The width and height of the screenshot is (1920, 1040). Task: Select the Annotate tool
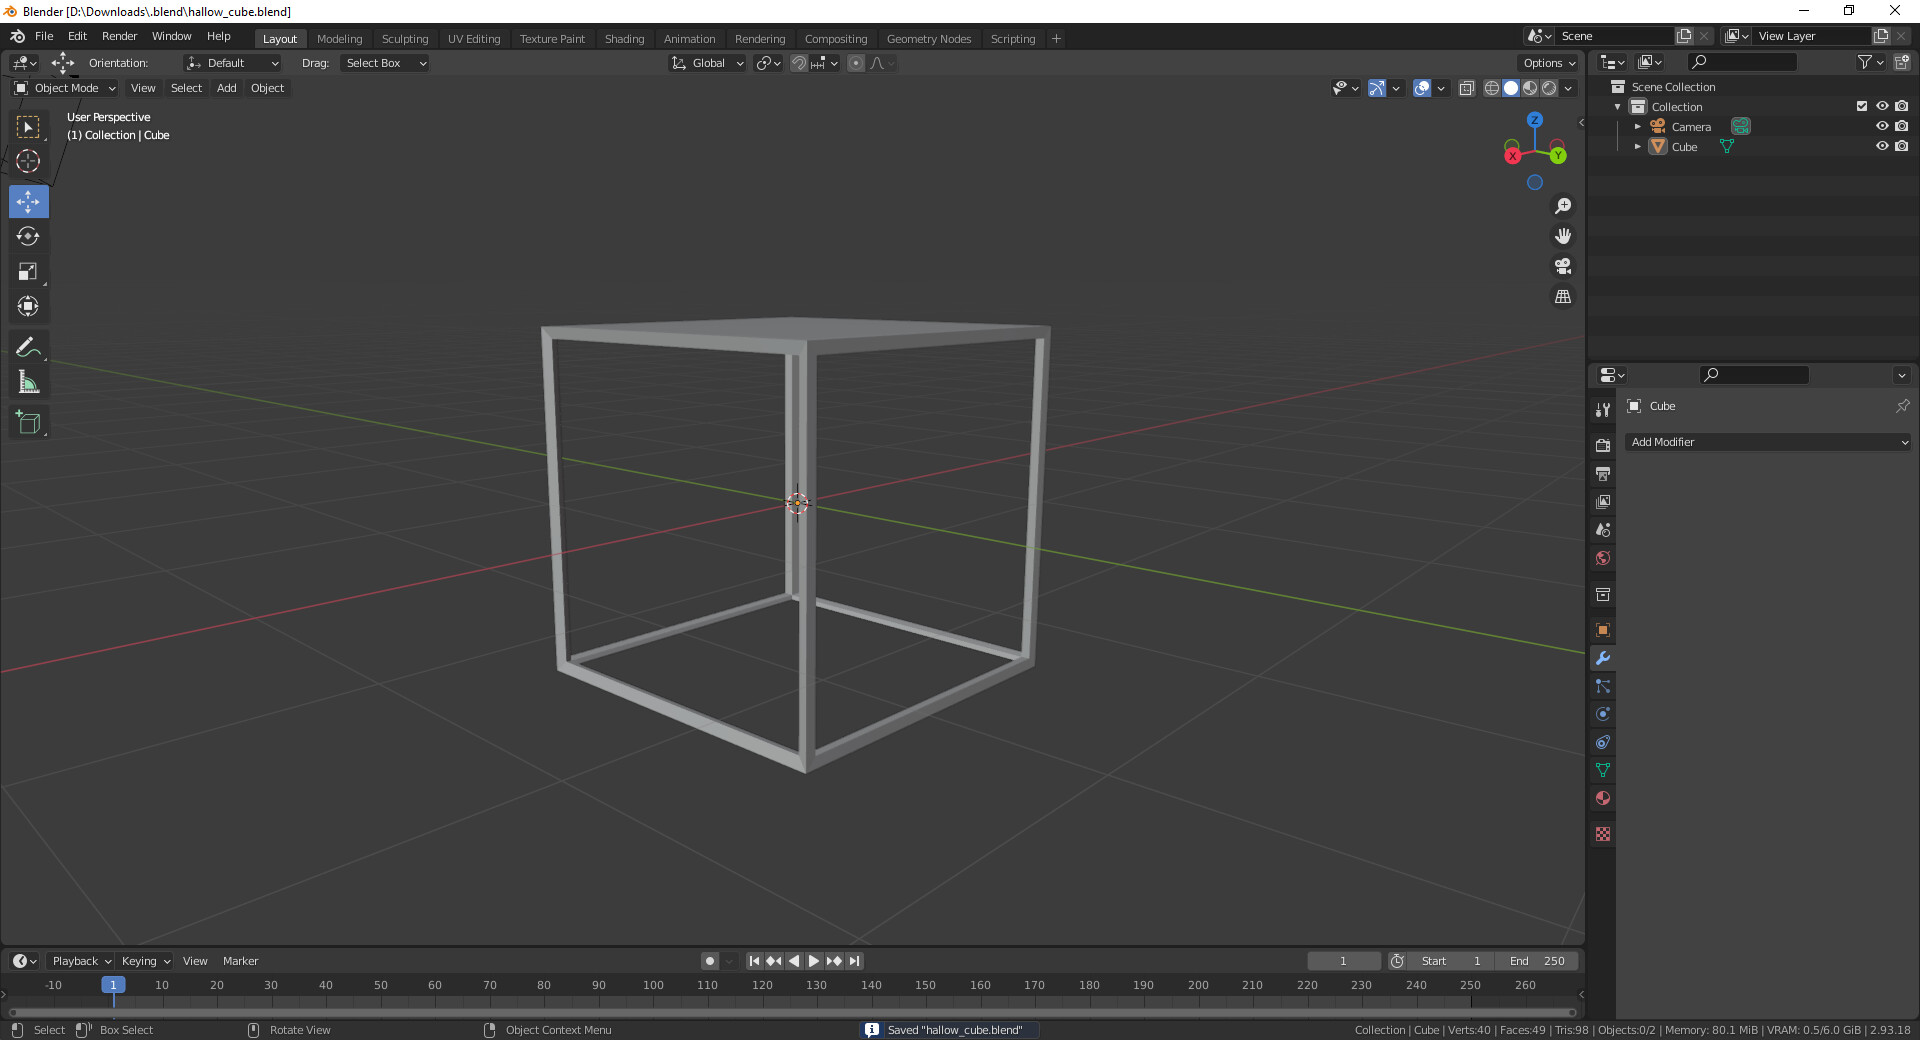pyautogui.click(x=28, y=346)
